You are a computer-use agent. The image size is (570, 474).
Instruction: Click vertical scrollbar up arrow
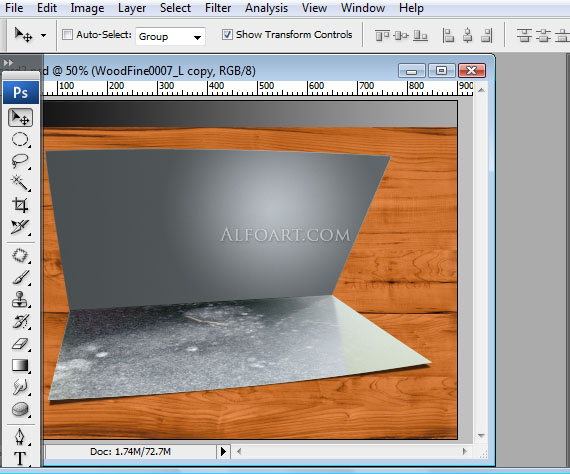(x=481, y=90)
